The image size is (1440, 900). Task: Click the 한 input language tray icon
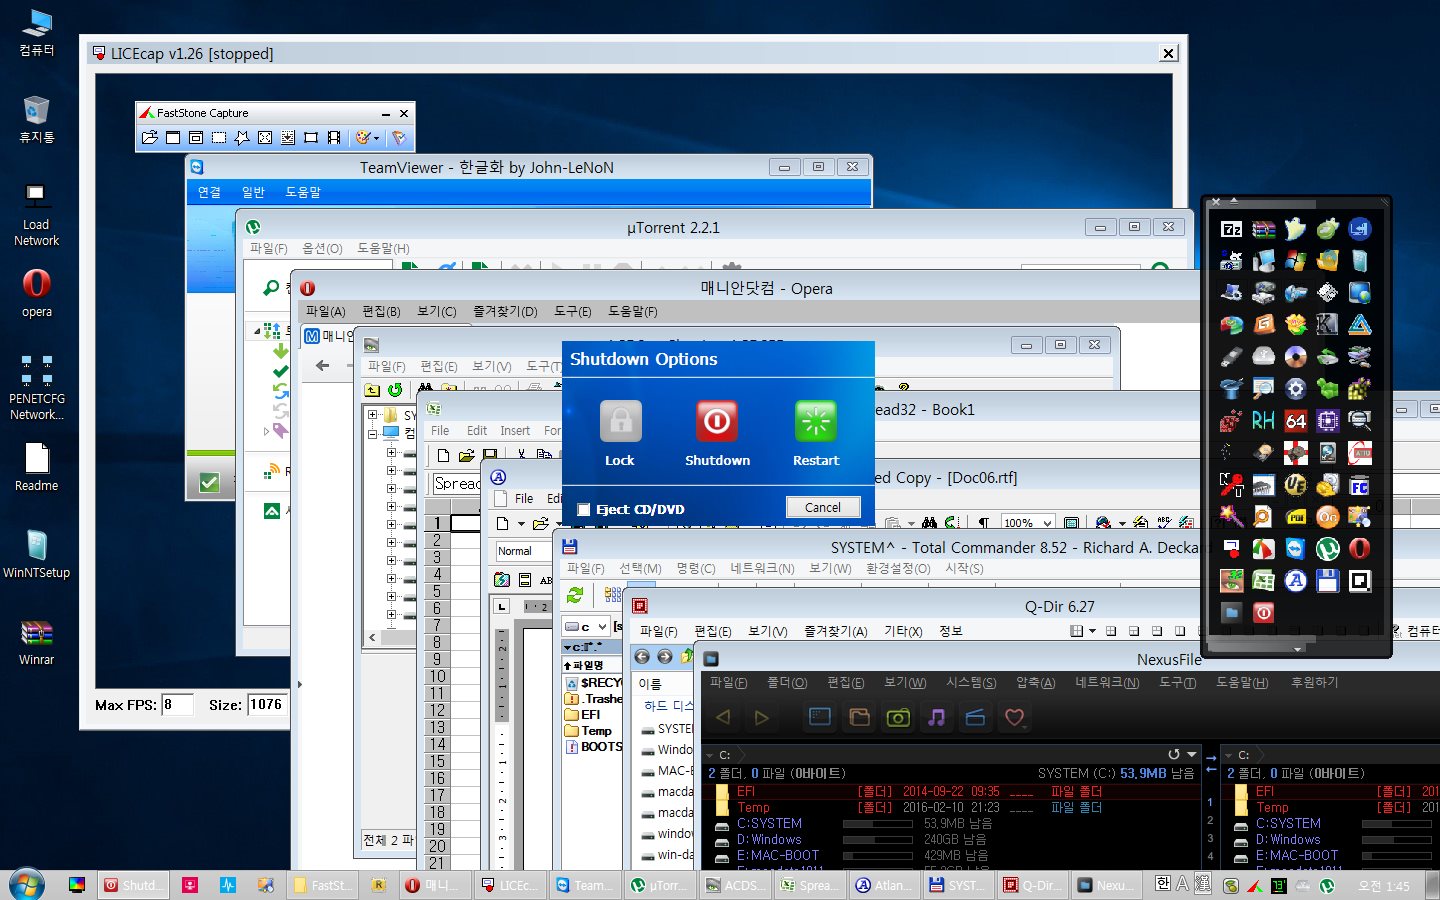(1162, 883)
